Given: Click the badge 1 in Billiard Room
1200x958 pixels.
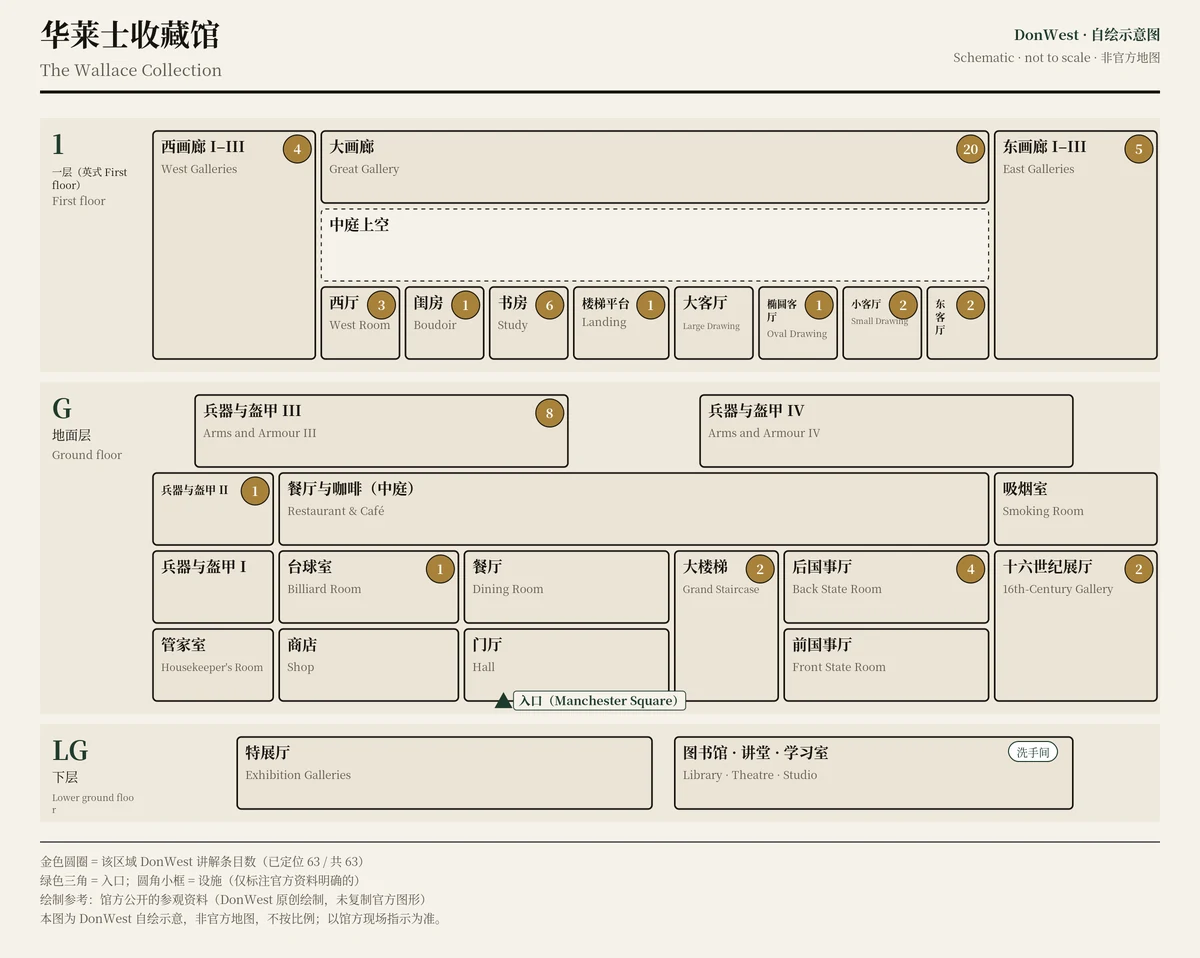Looking at the screenshot, I should pos(440,570).
